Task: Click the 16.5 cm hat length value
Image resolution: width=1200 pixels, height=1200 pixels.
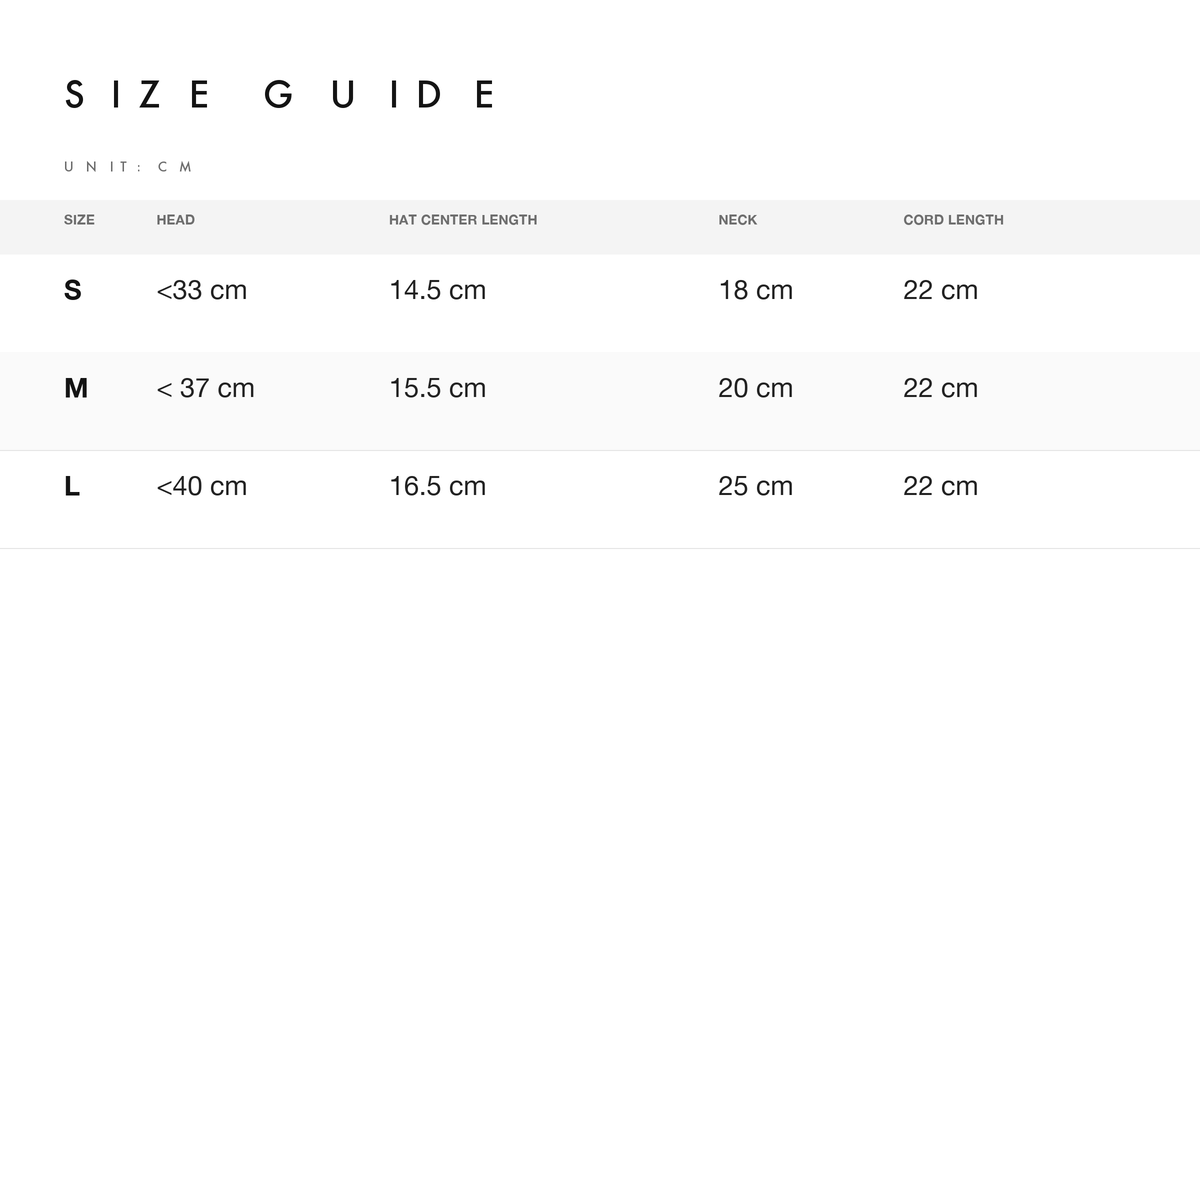Action: click(438, 486)
